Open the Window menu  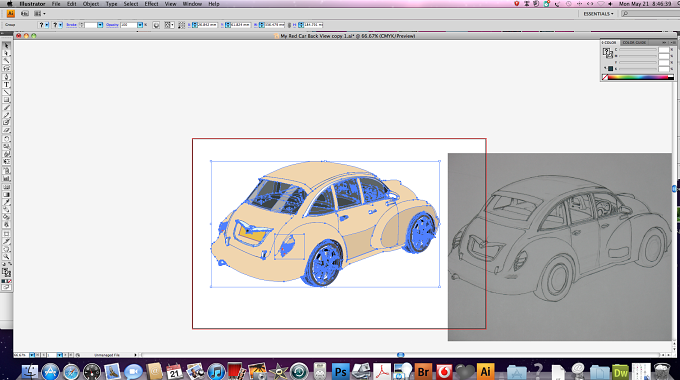(192, 3)
